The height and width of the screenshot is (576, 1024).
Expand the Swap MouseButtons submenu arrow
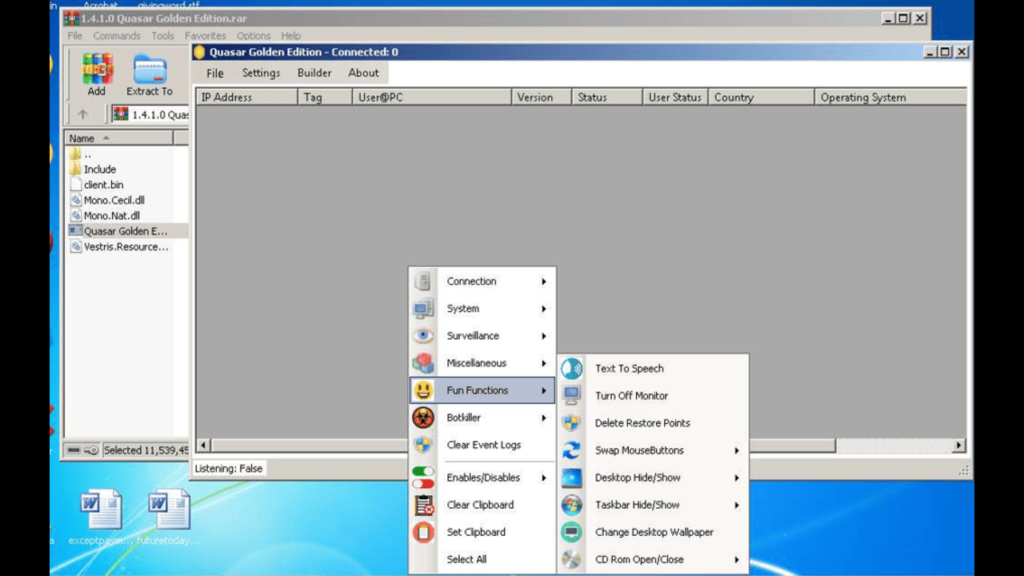(737, 451)
